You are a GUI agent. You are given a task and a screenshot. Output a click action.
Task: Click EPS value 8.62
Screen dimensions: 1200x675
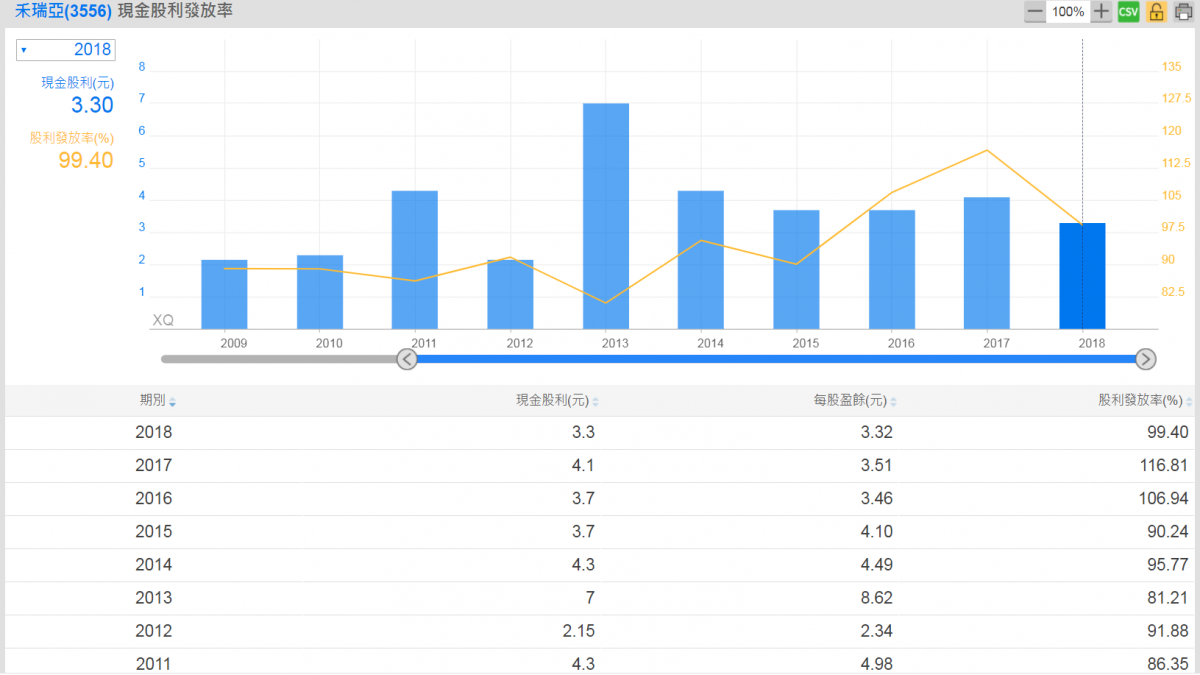pyautogui.click(x=876, y=597)
